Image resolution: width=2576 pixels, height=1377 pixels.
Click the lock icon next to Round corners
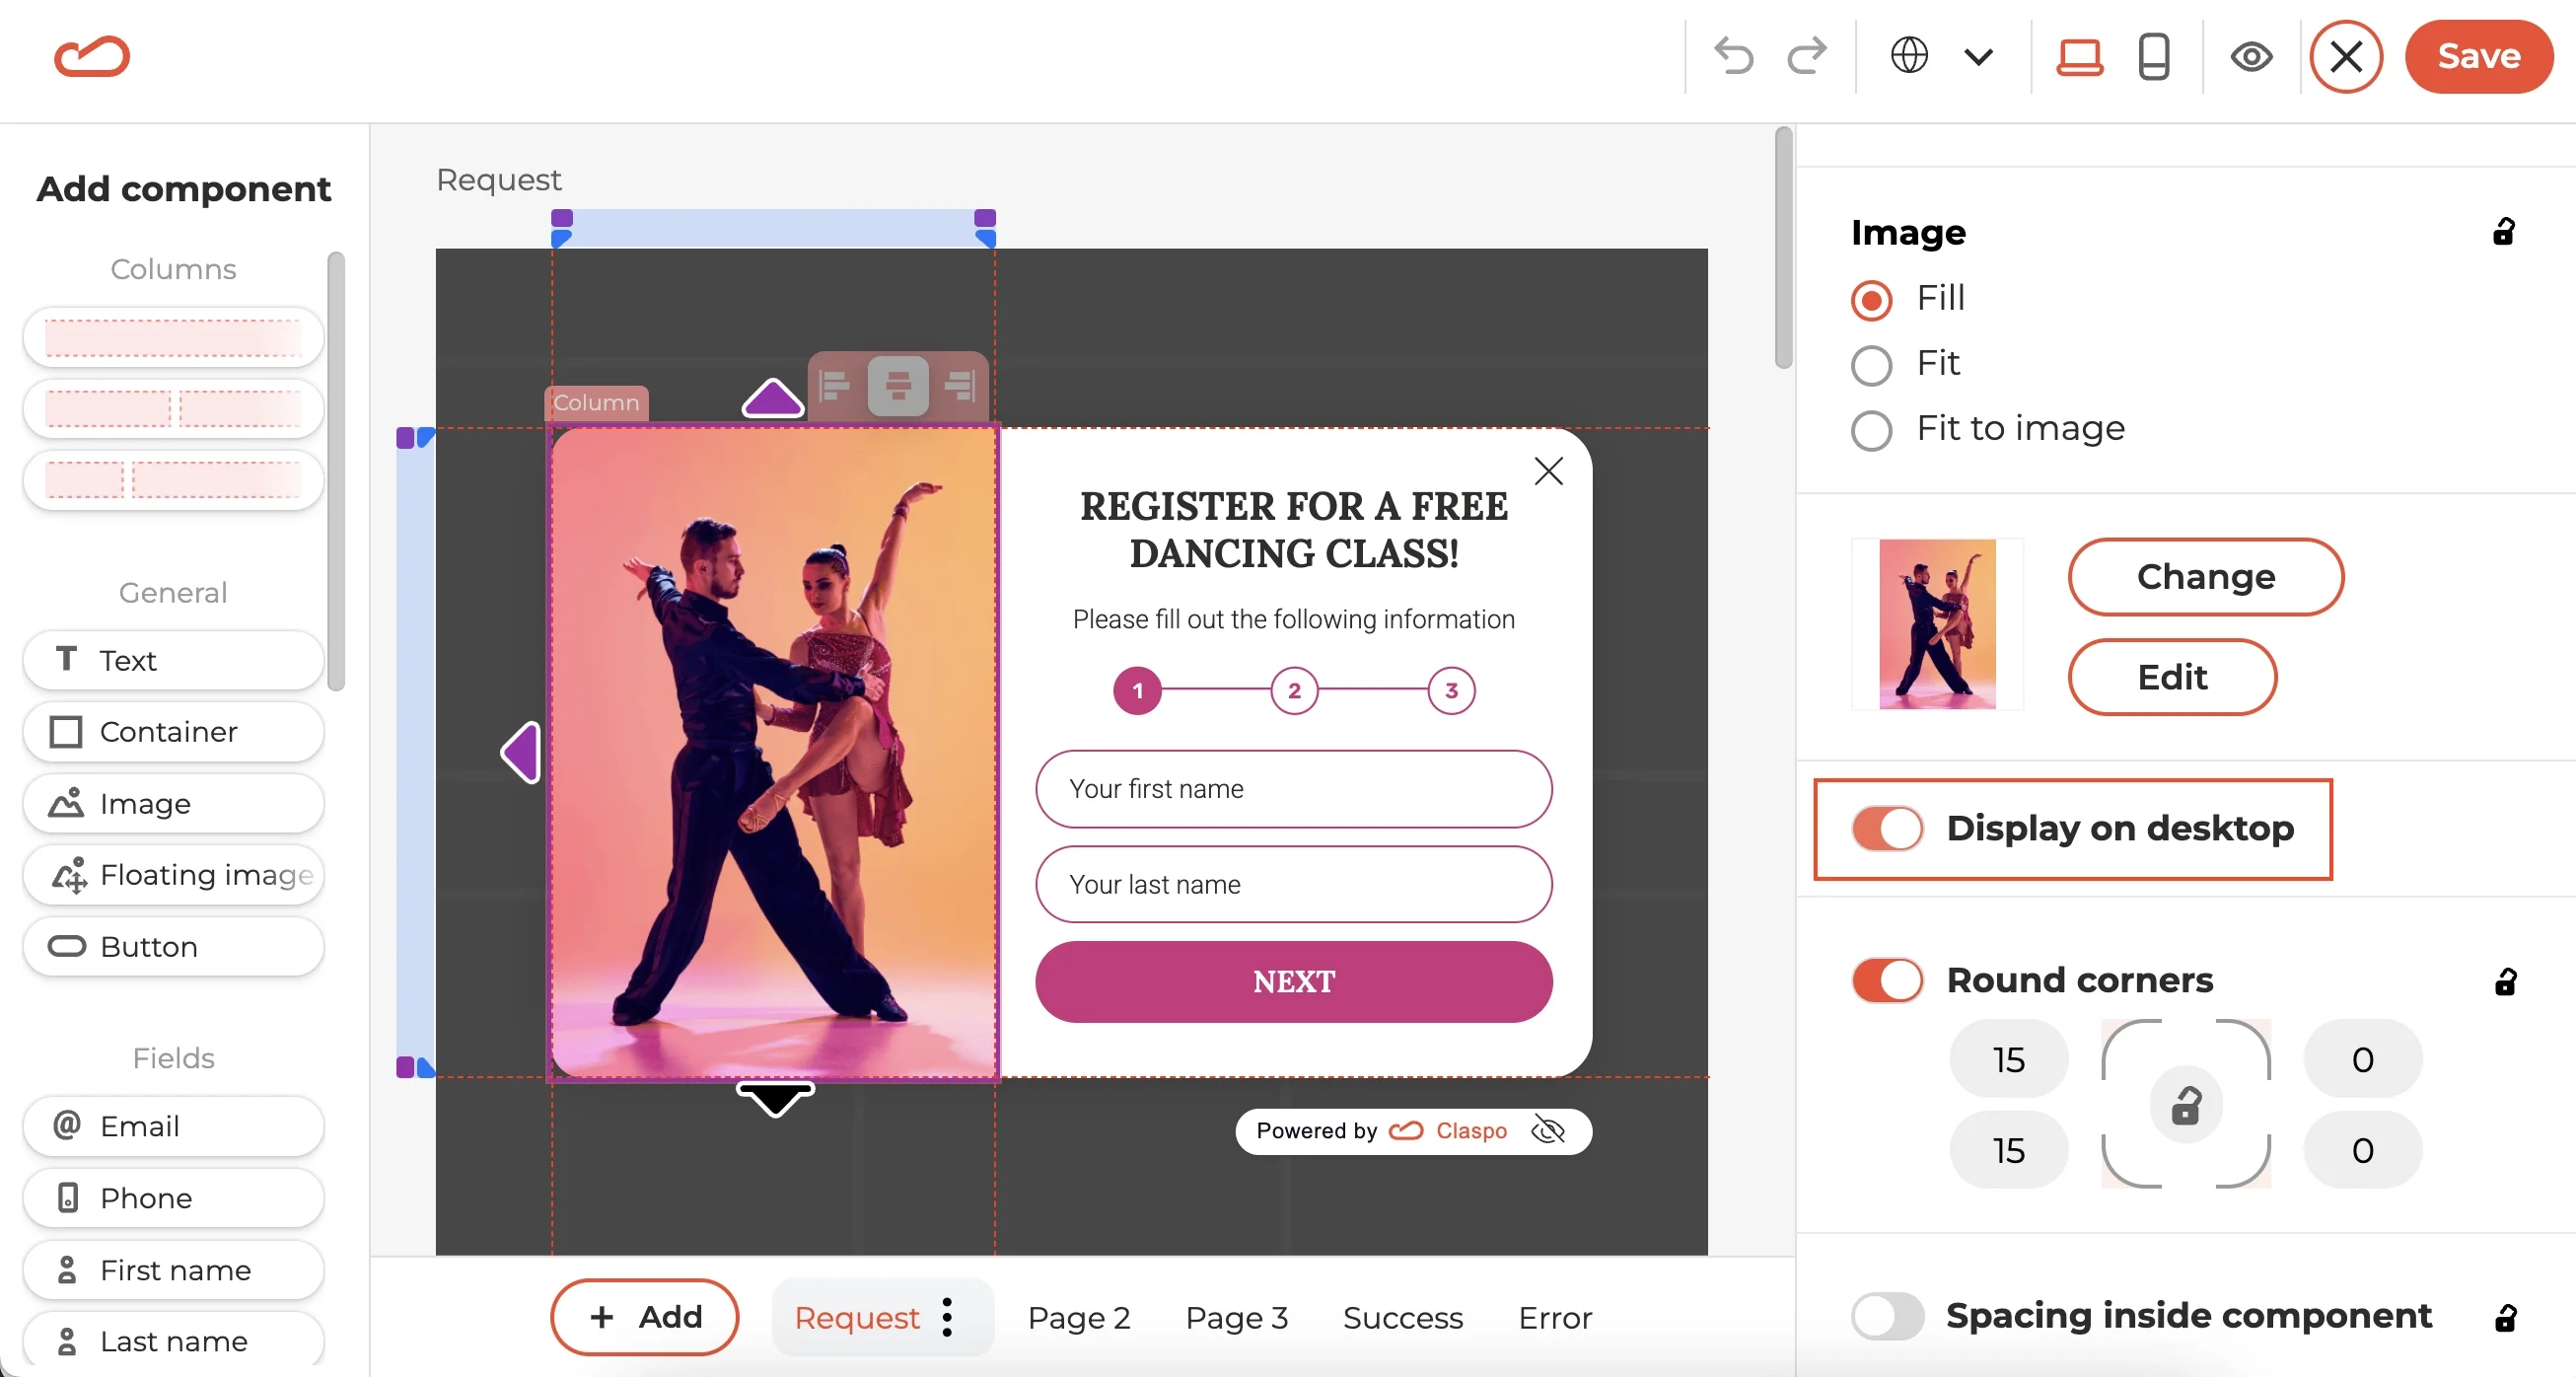pyautogui.click(x=2505, y=981)
